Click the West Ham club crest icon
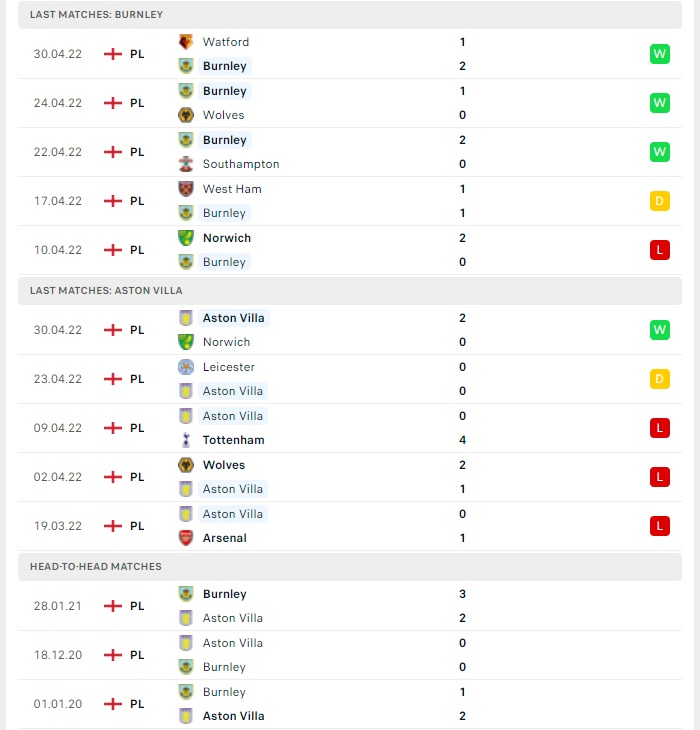 point(186,189)
